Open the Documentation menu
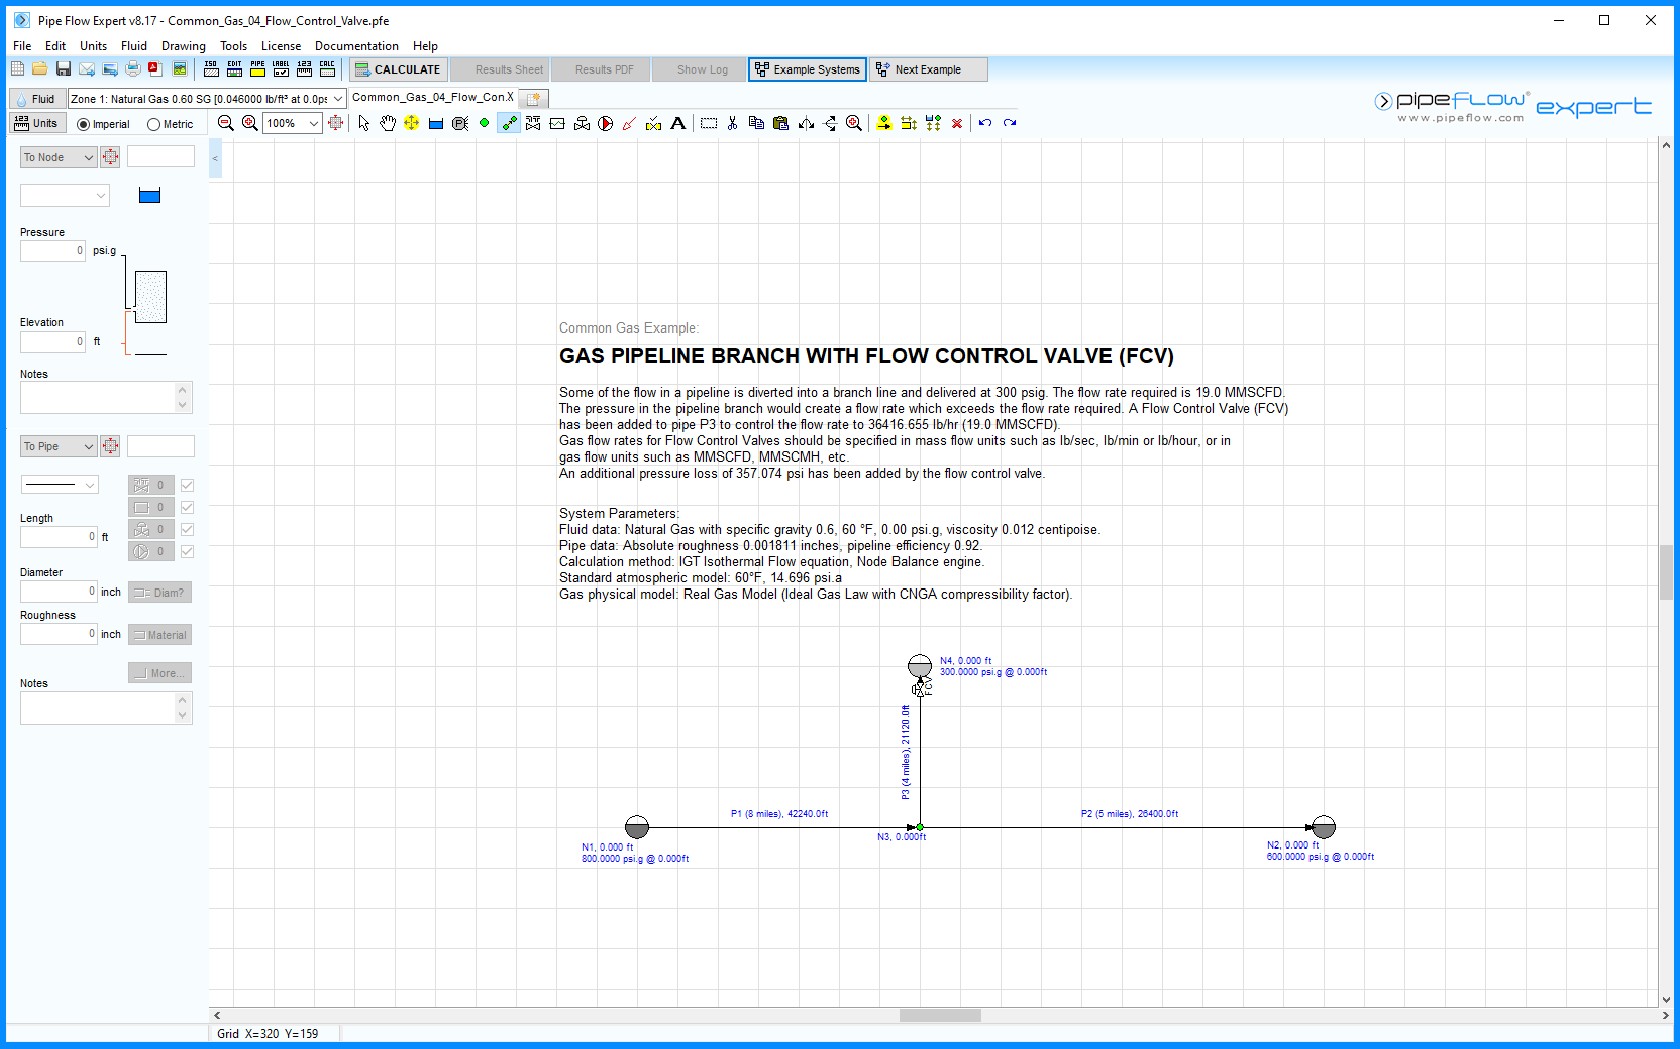 [356, 46]
